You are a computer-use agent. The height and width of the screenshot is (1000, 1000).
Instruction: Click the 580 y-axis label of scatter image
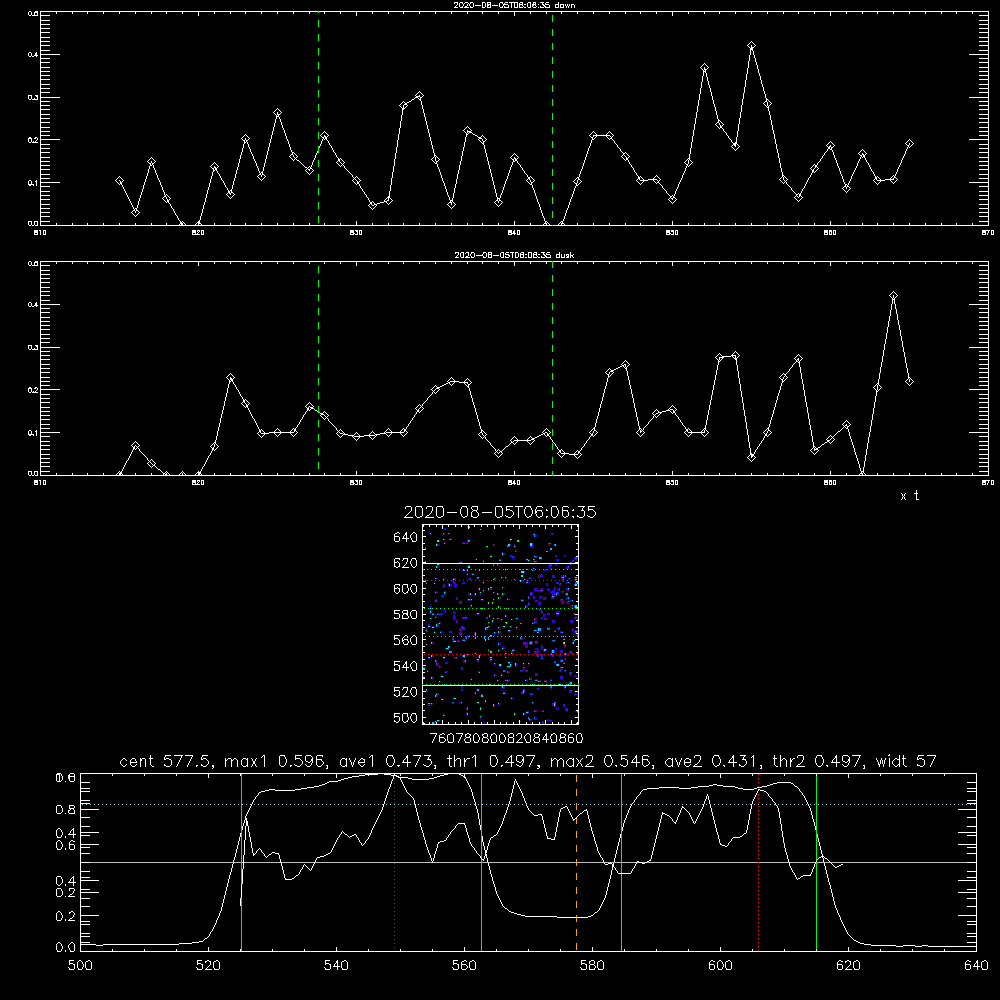pos(406,615)
